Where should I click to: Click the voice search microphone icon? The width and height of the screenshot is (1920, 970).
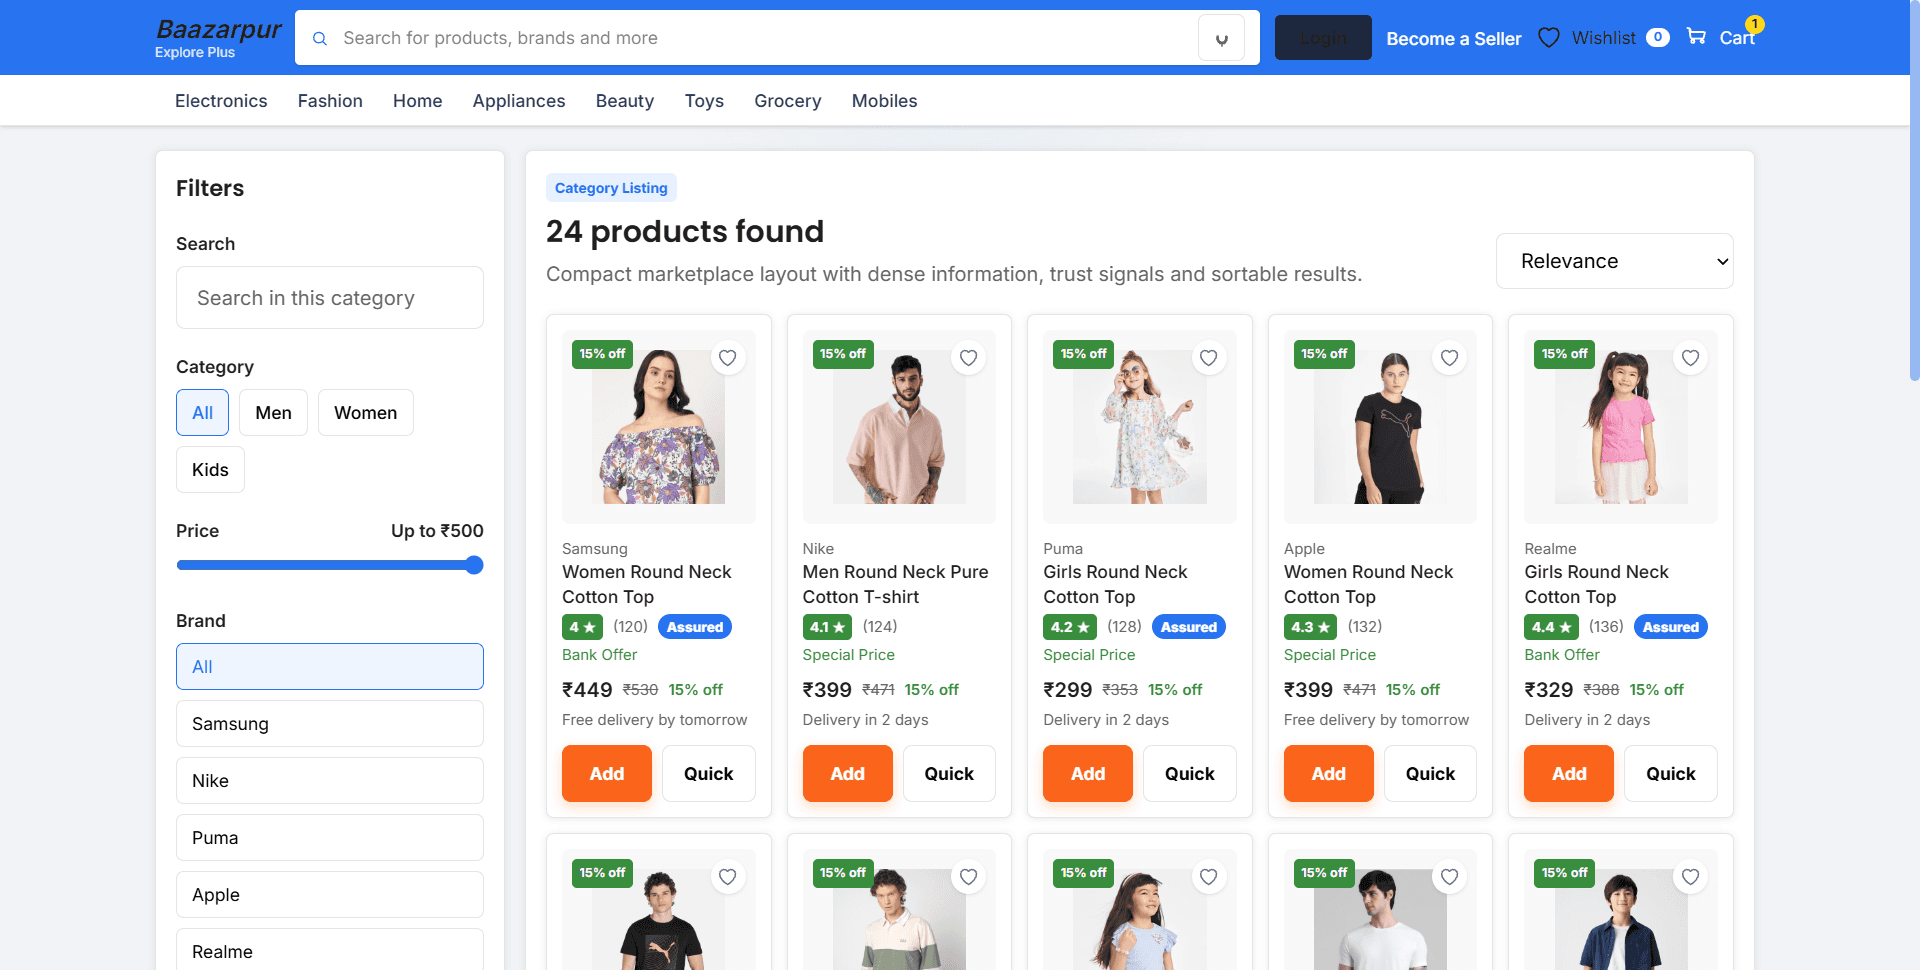(x=1221, y=38)
